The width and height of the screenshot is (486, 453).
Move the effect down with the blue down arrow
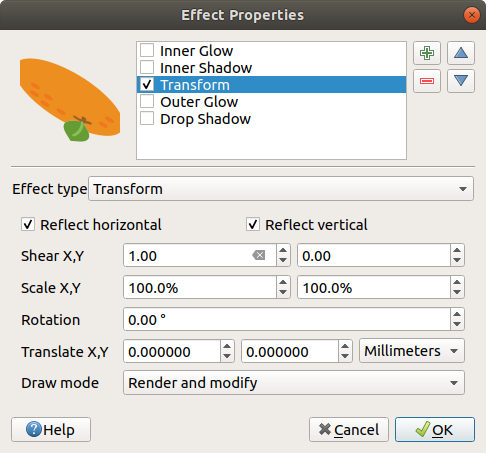click(461, 81)
